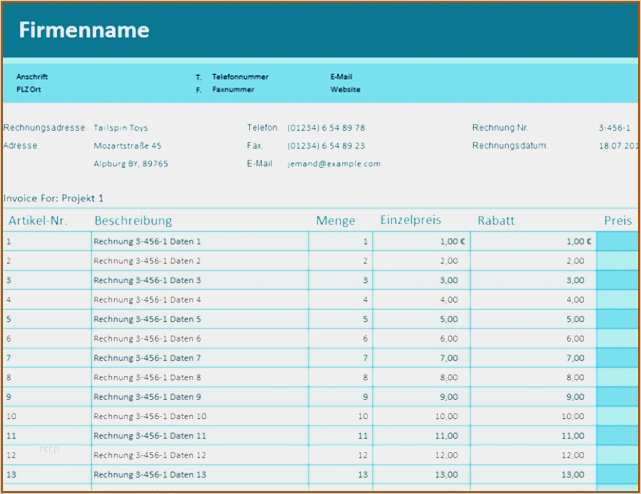Select the Tailspin Toys cell
The width and height of the screenshot is (641, 494).
tap(121, 128)
